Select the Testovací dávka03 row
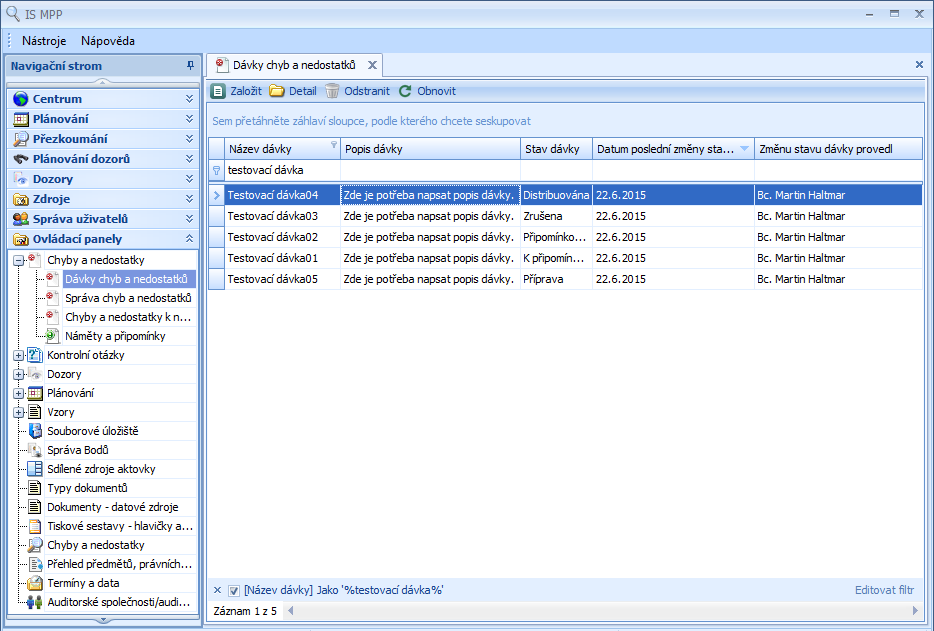 pyautogui.click(x=565, y=216)
